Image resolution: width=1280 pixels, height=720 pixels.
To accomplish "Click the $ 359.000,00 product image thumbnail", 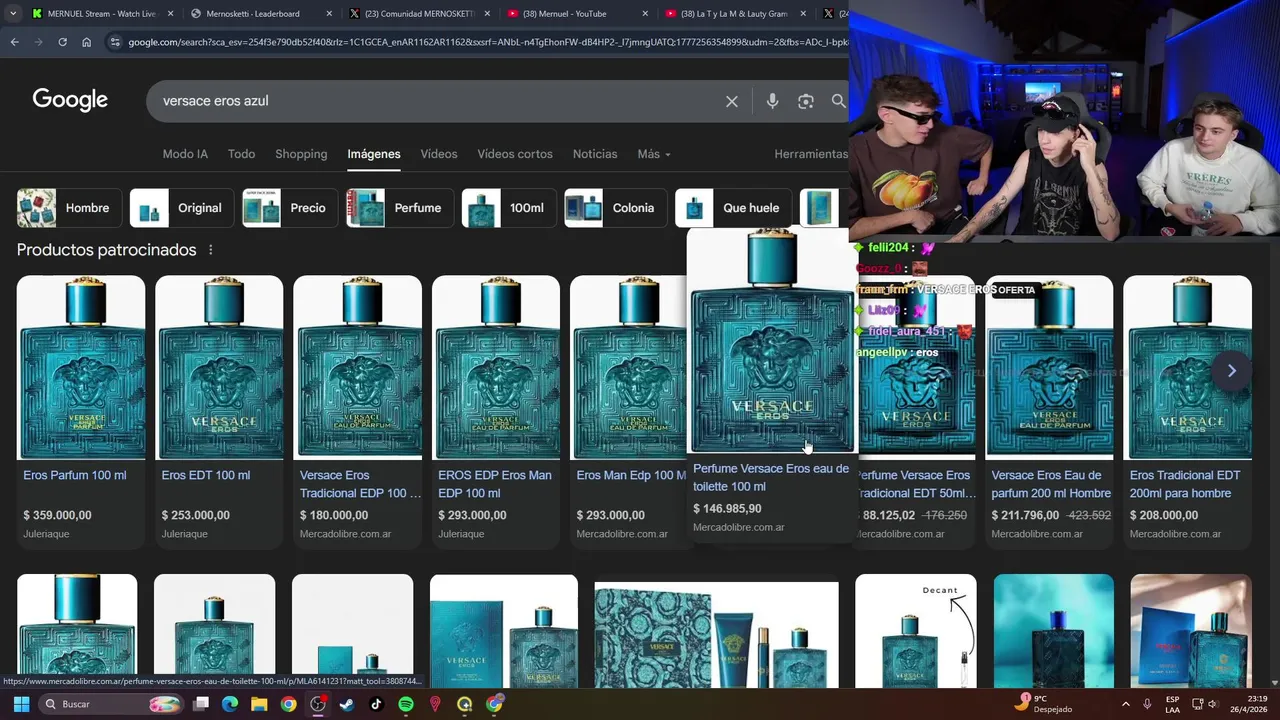I will tap(81, 367).
